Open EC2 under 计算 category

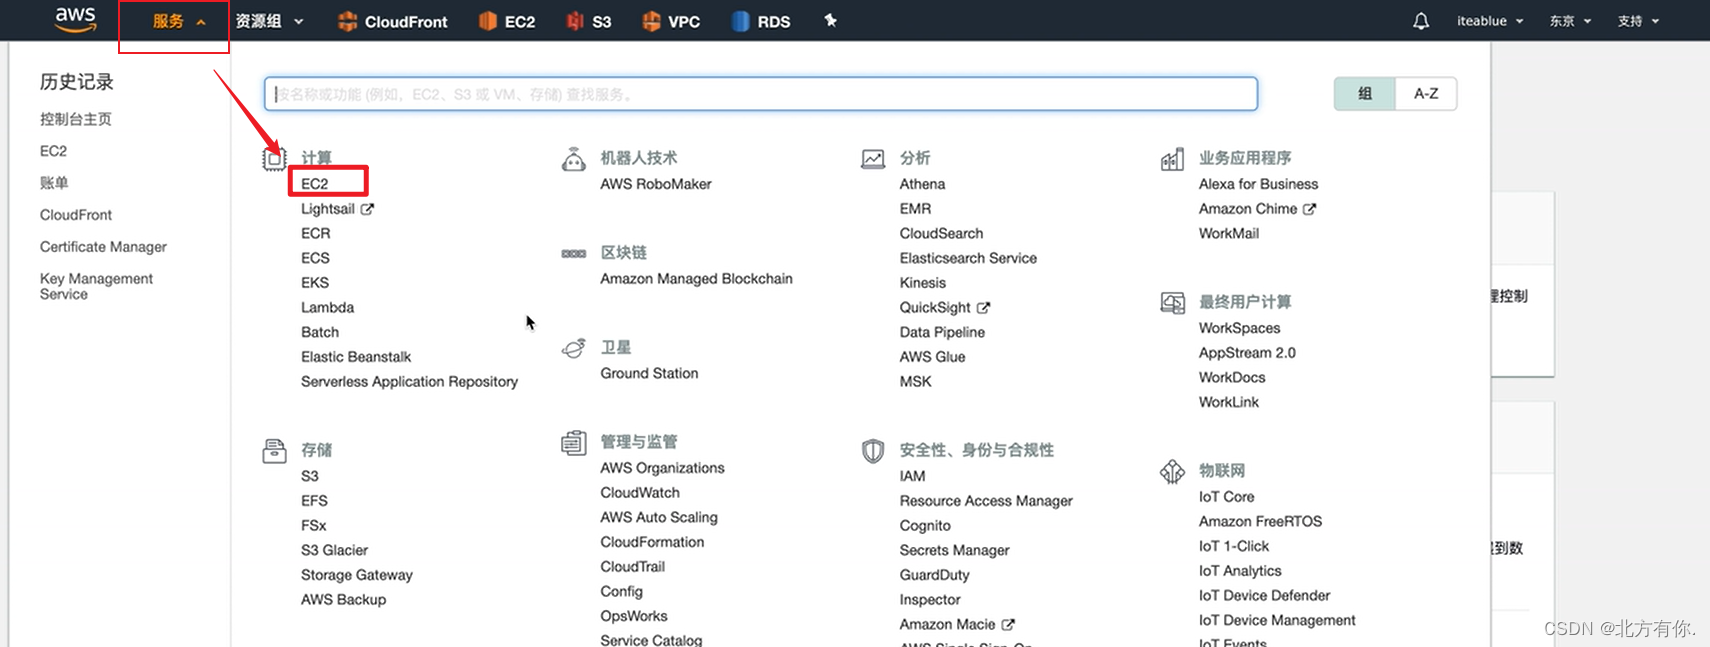click(x=315, y=184)
